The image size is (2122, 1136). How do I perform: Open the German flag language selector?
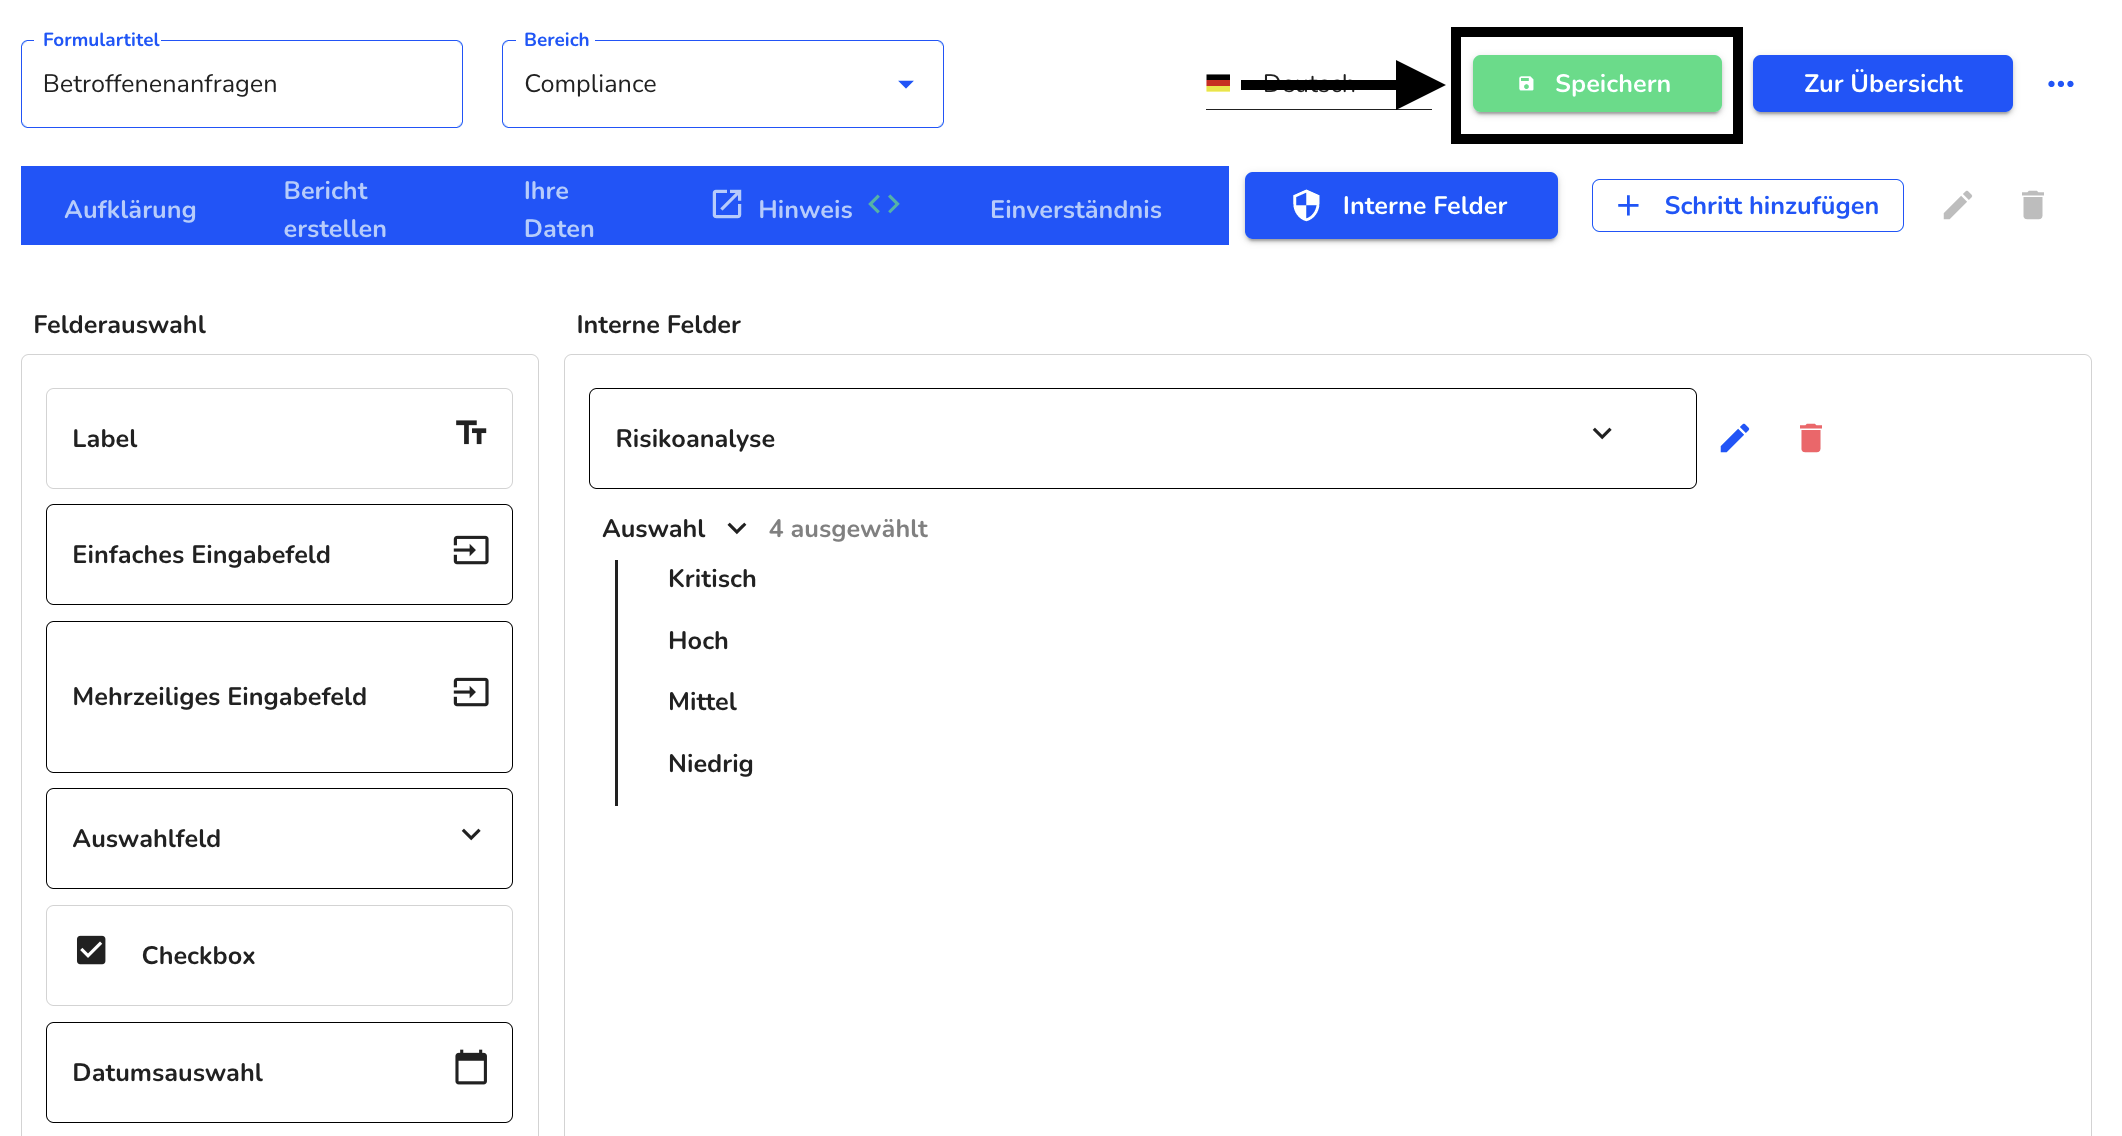[1318, 84]
